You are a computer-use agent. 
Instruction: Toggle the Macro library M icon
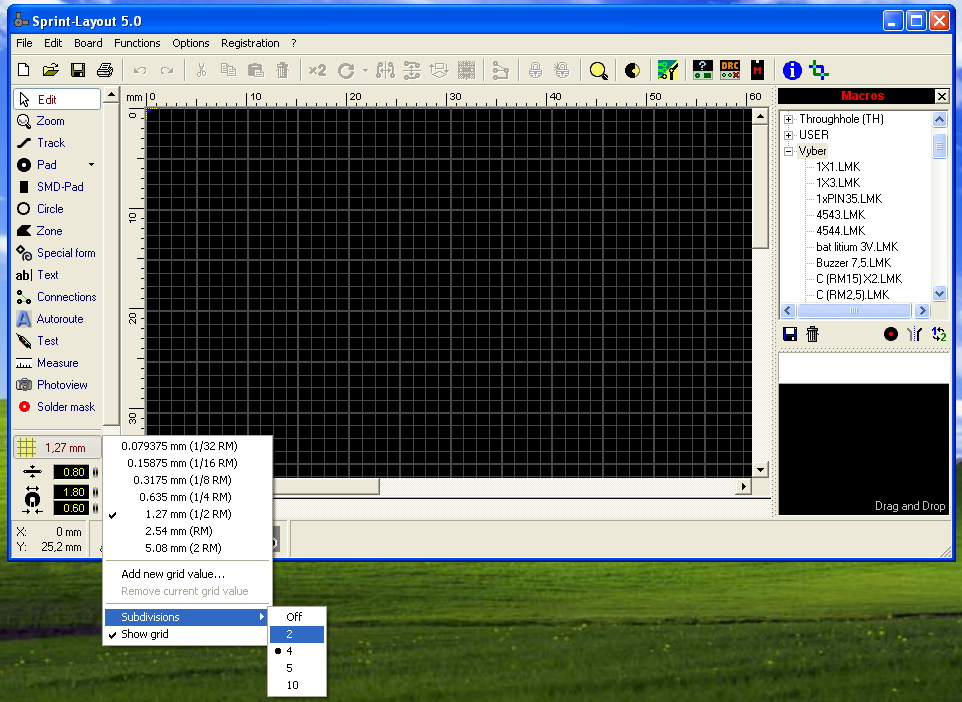(757, 70)
